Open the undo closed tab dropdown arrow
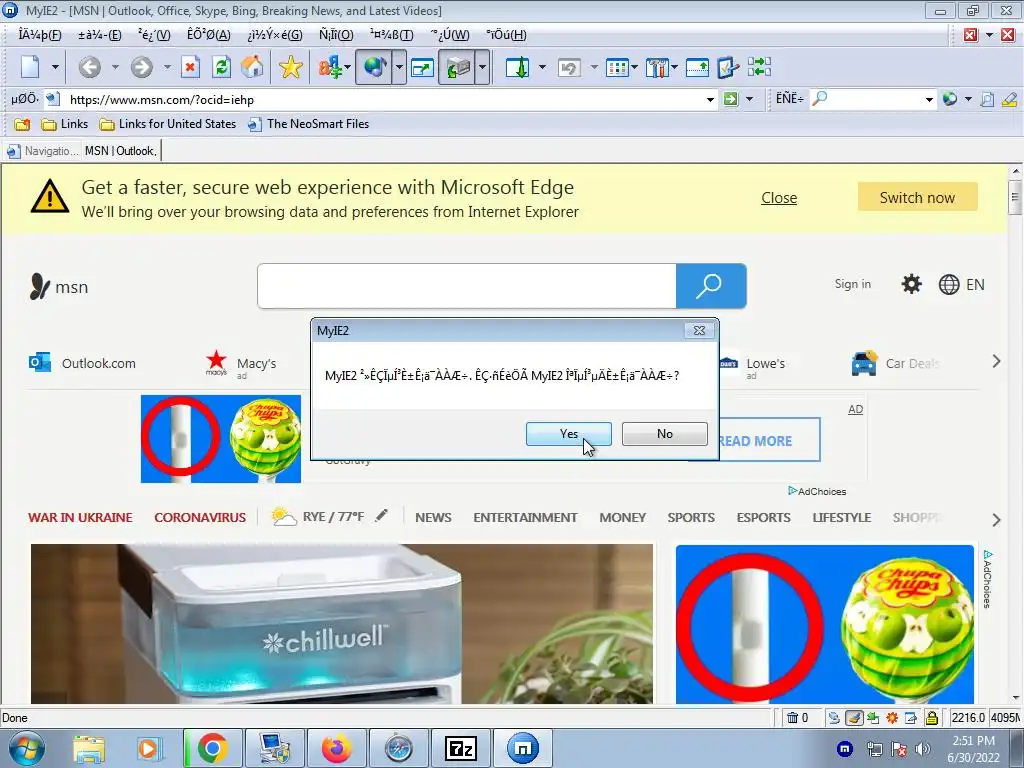1024x768 pixels. point(594,67)
